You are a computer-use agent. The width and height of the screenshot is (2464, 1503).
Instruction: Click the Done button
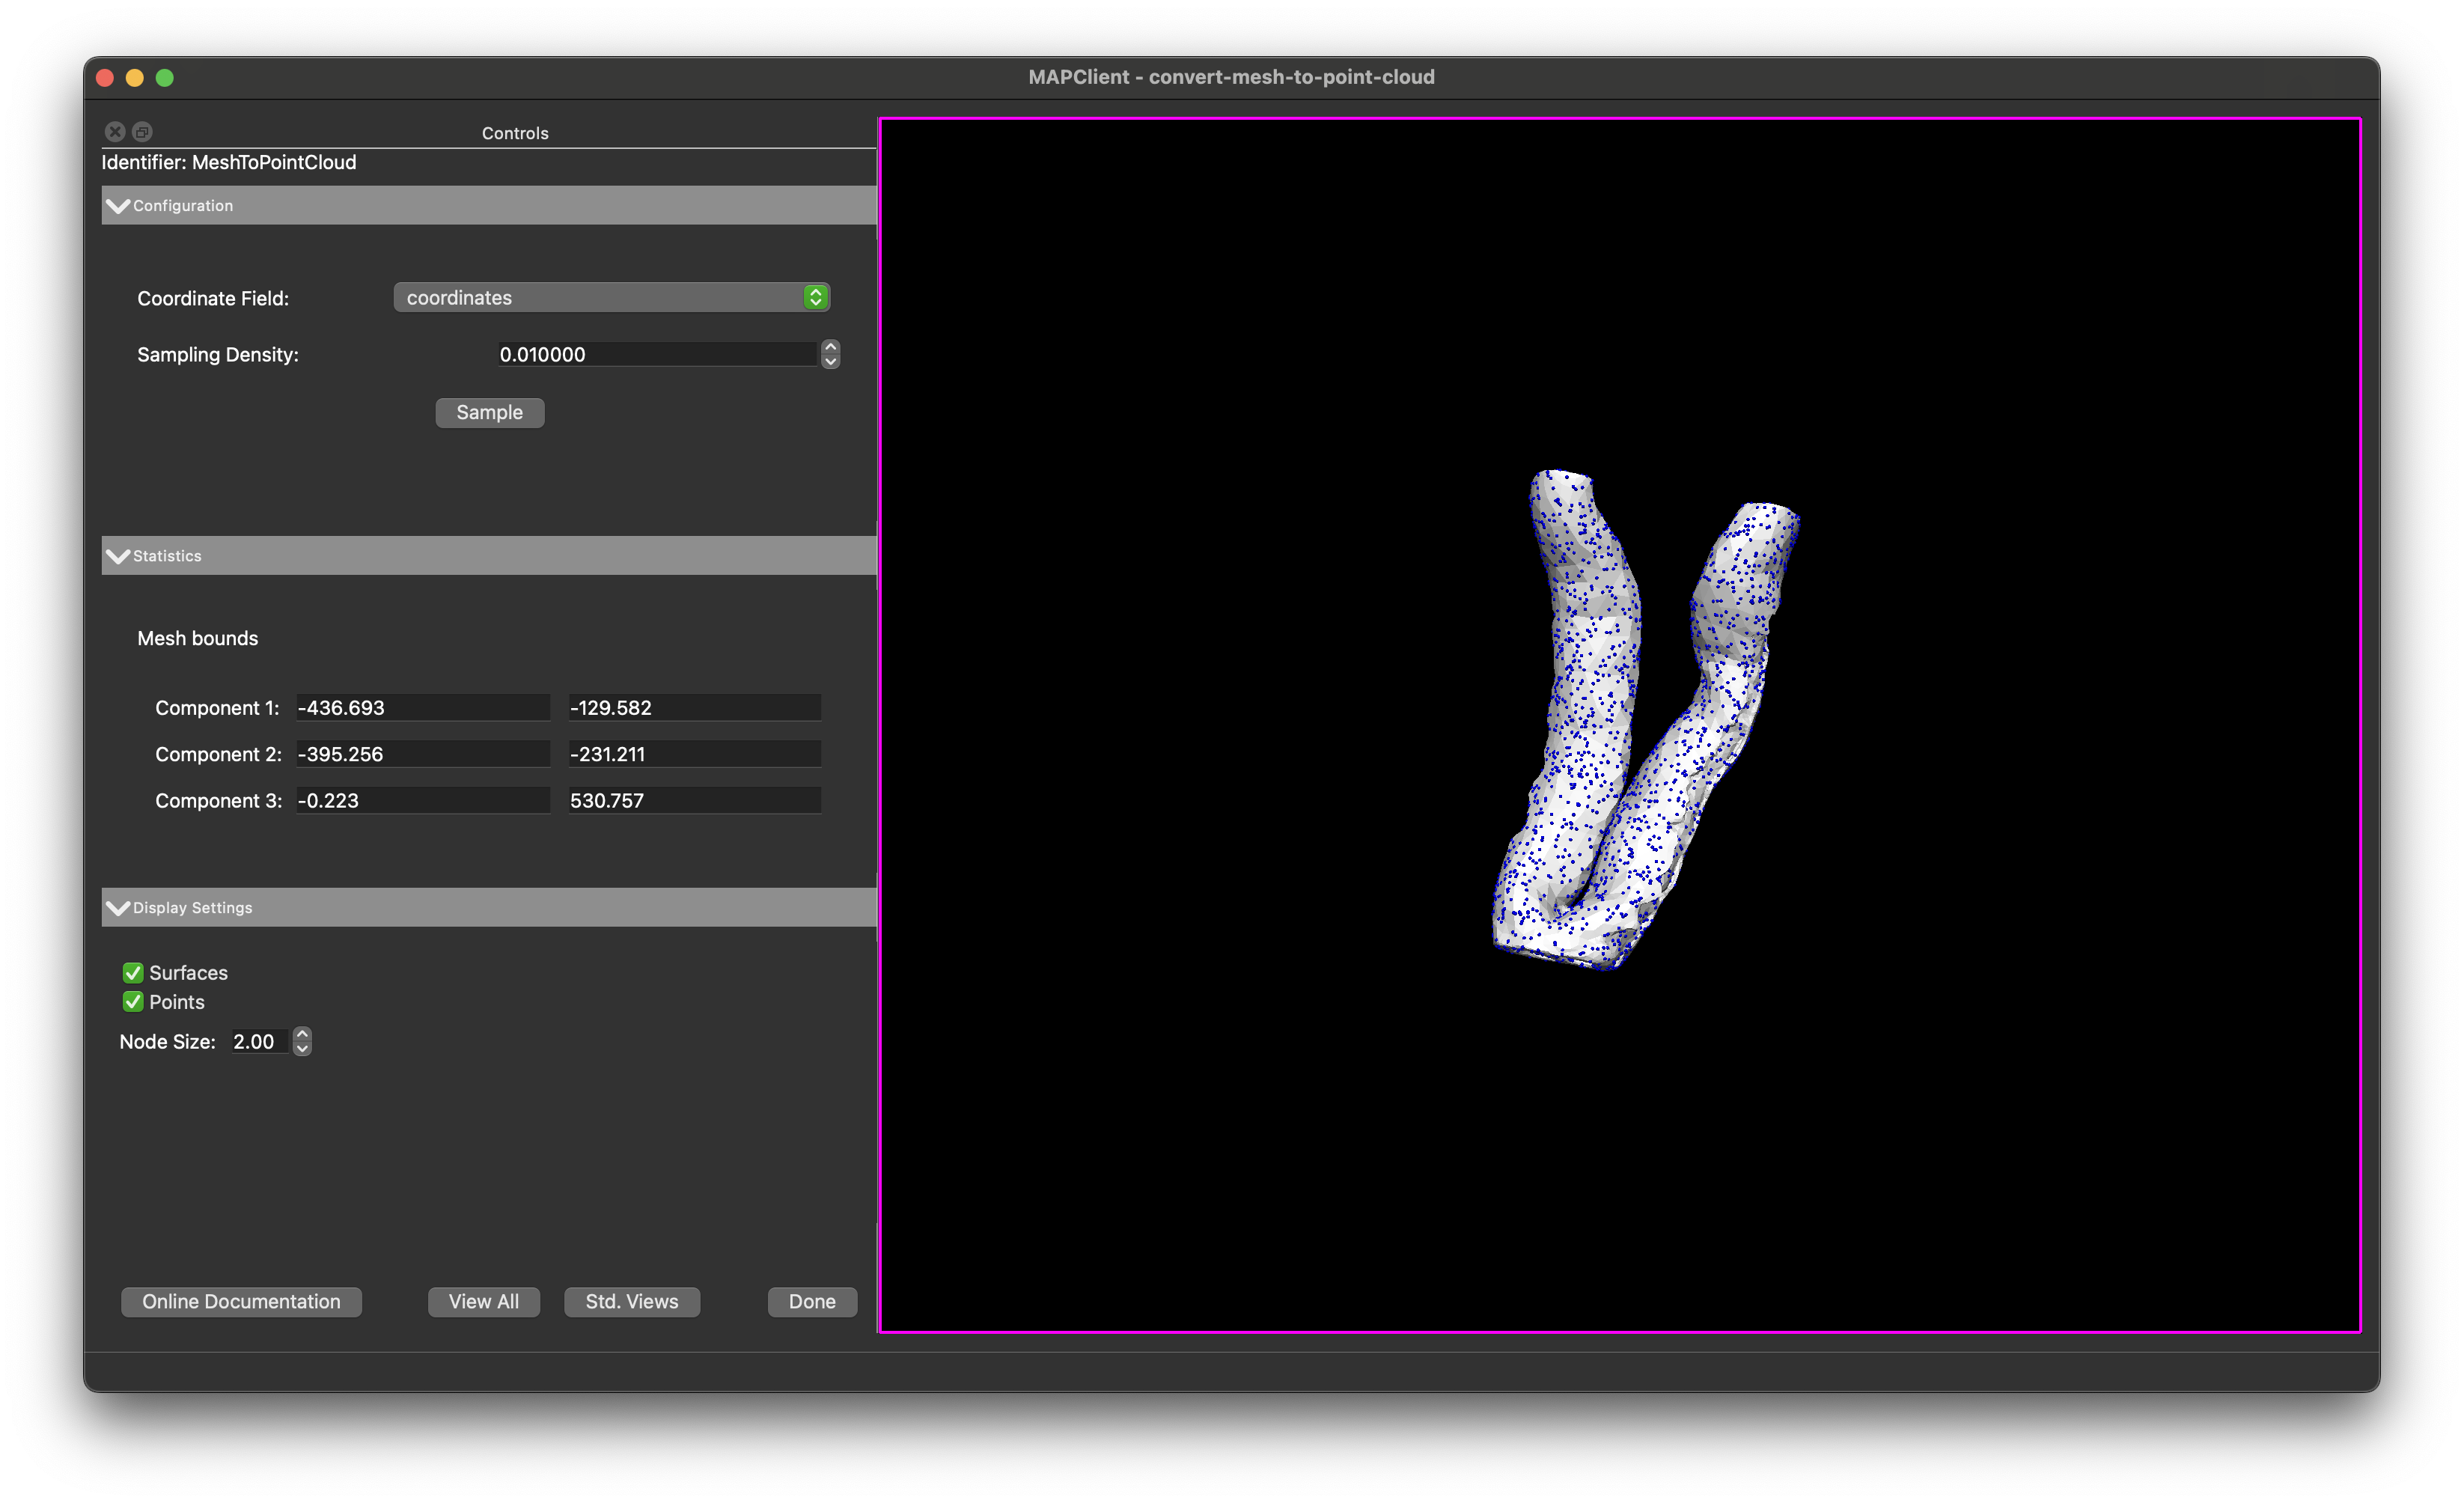(x=812, y=1302)
